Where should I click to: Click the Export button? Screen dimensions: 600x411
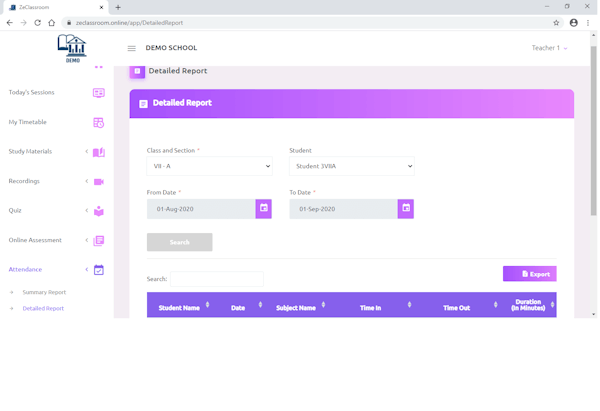coord(529,273)
